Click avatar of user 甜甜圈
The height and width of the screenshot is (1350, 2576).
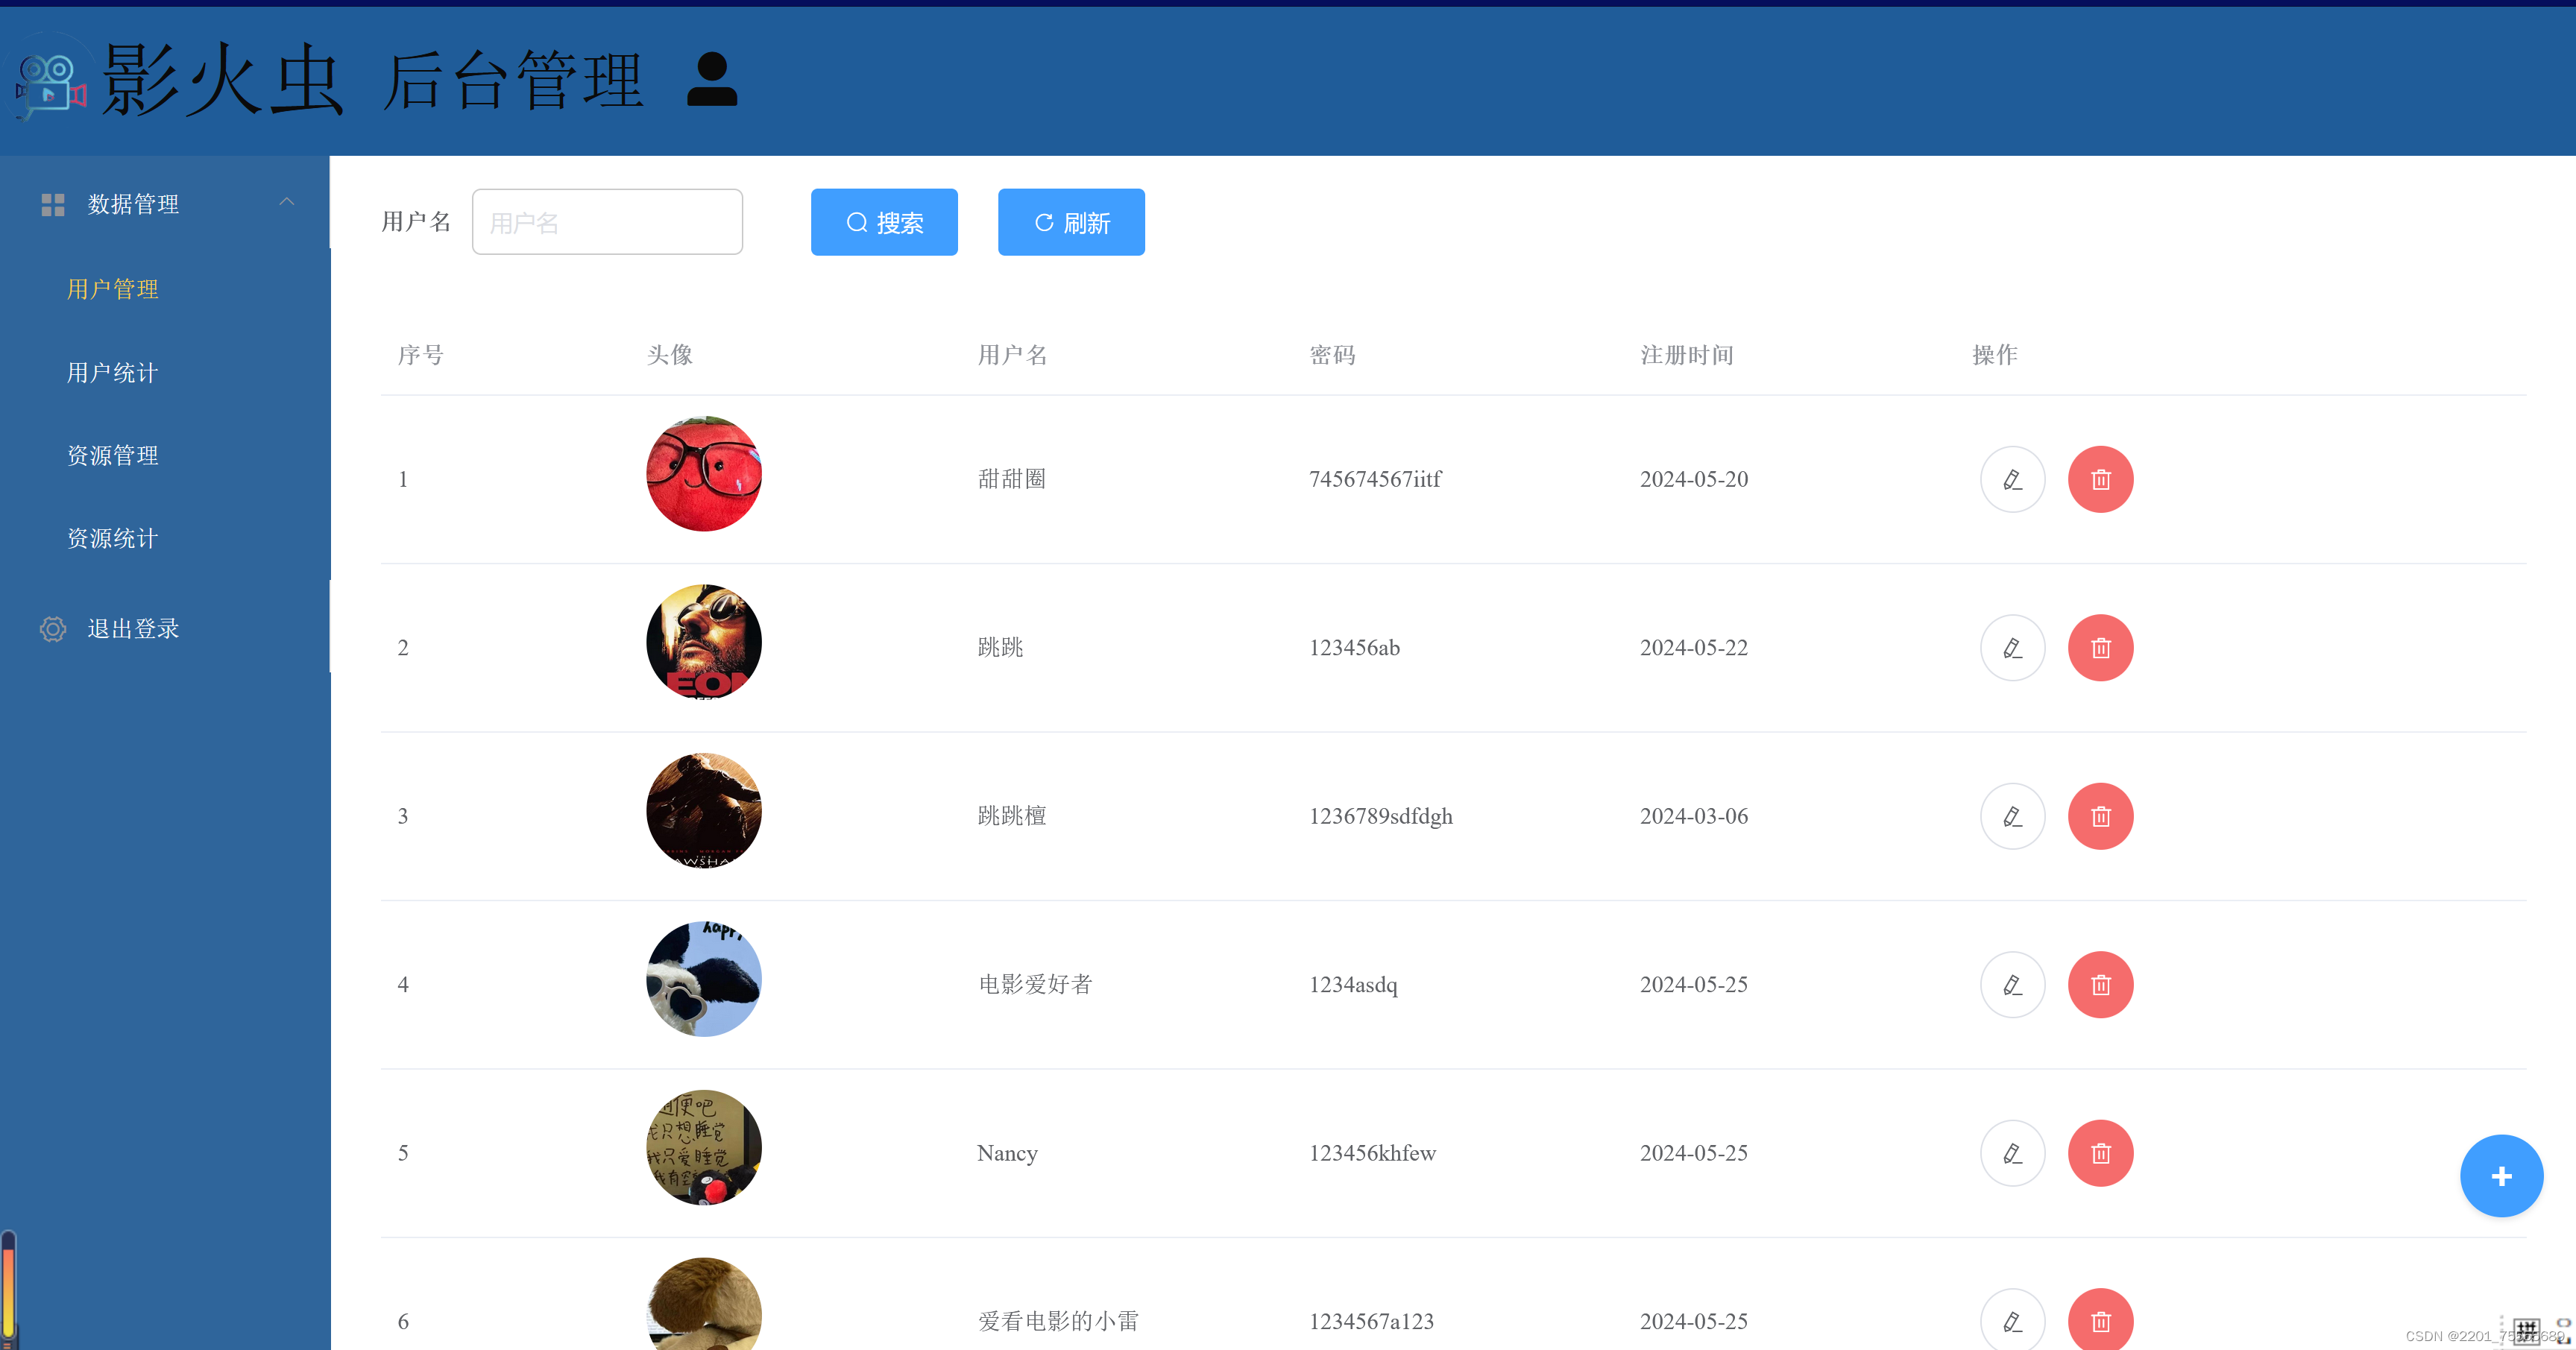tap(704, 474)
